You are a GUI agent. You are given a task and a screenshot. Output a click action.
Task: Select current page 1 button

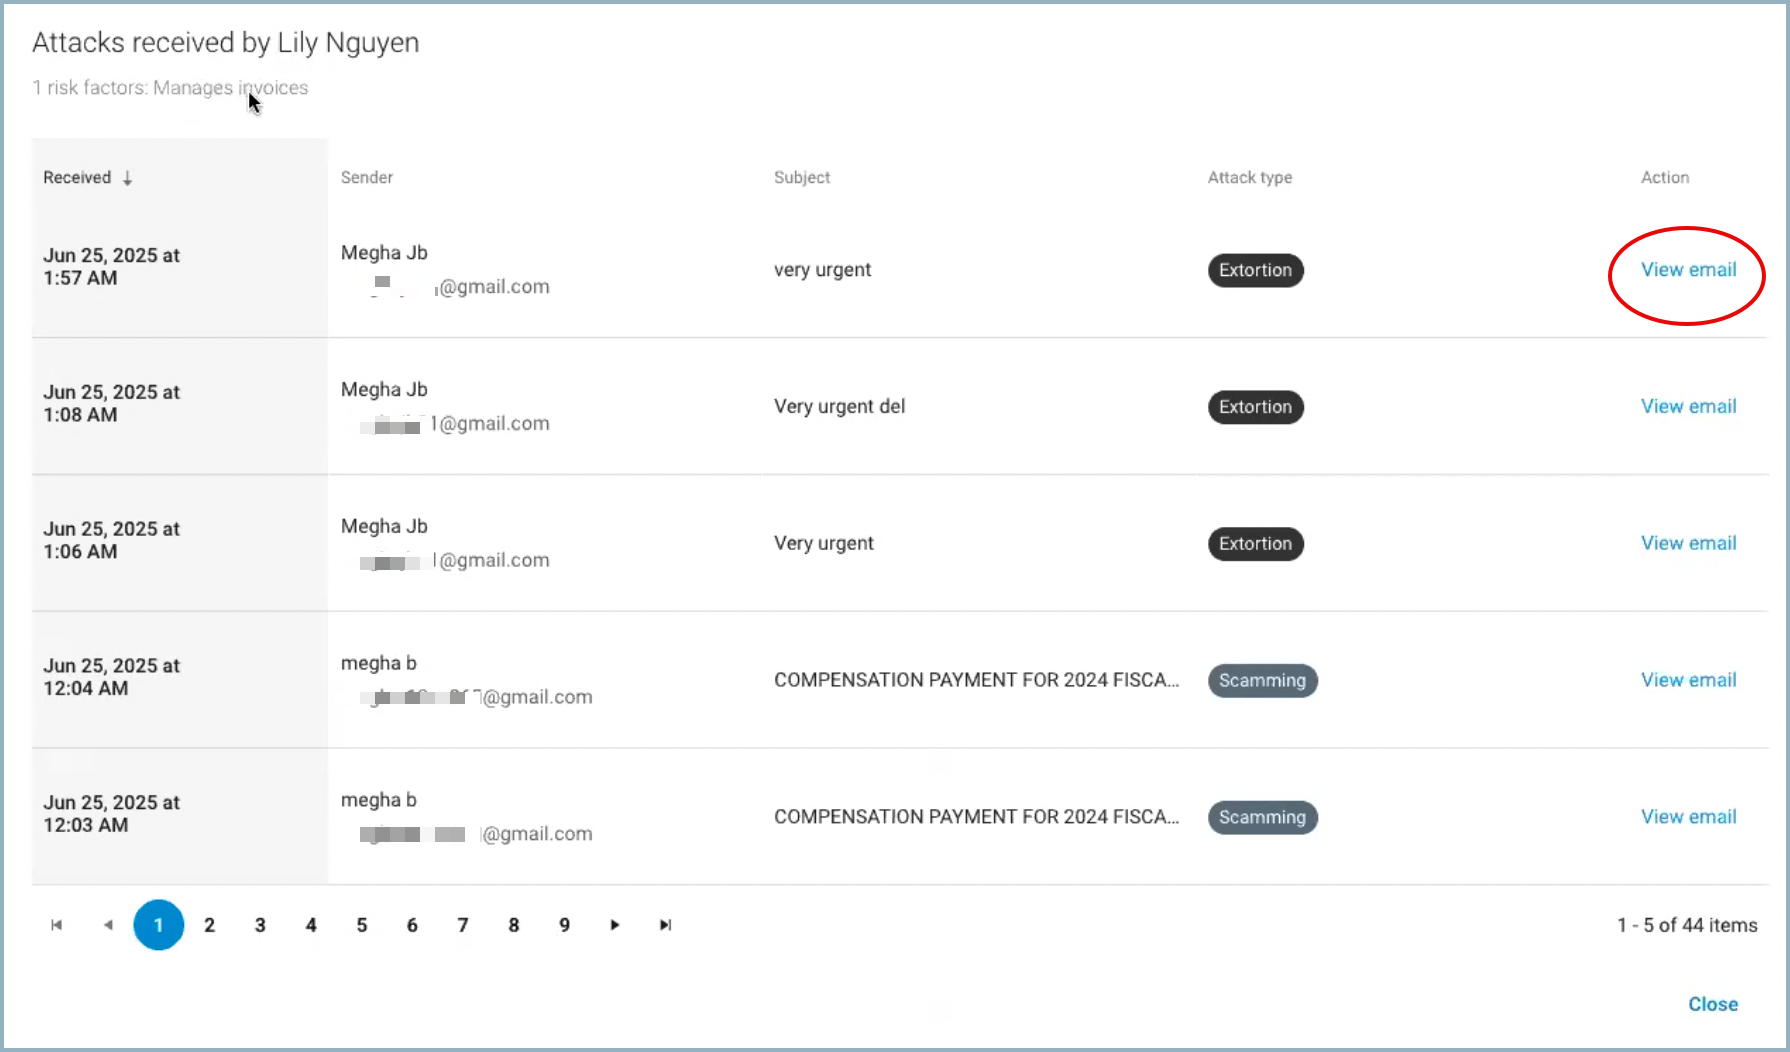point(158,925)
